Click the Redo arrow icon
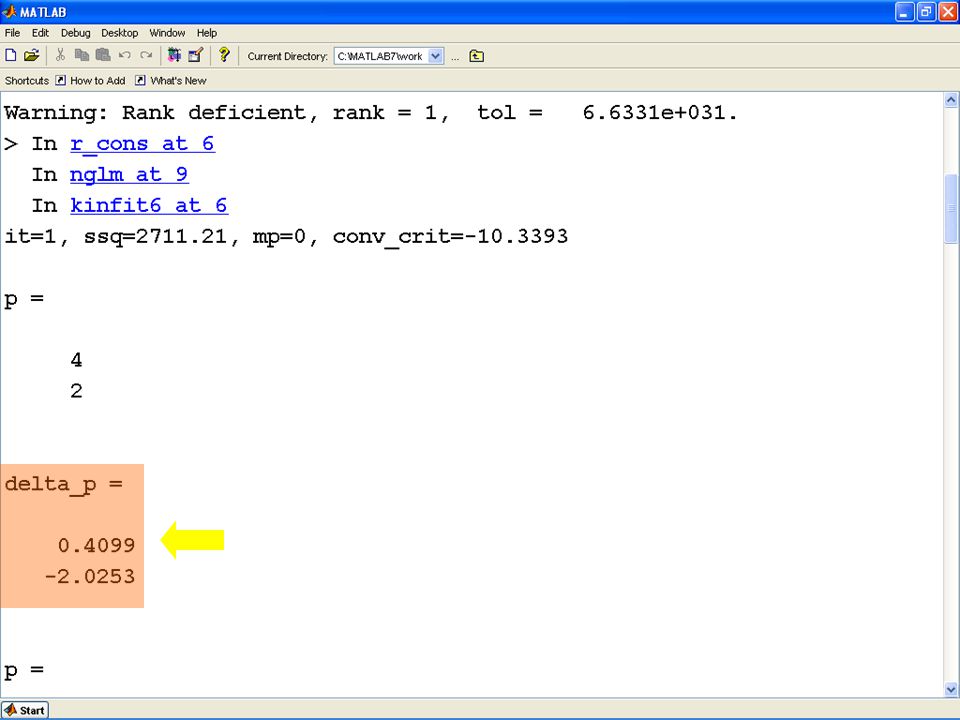Image resolution: width=960 pixels, height=720 pixels. 146,56
